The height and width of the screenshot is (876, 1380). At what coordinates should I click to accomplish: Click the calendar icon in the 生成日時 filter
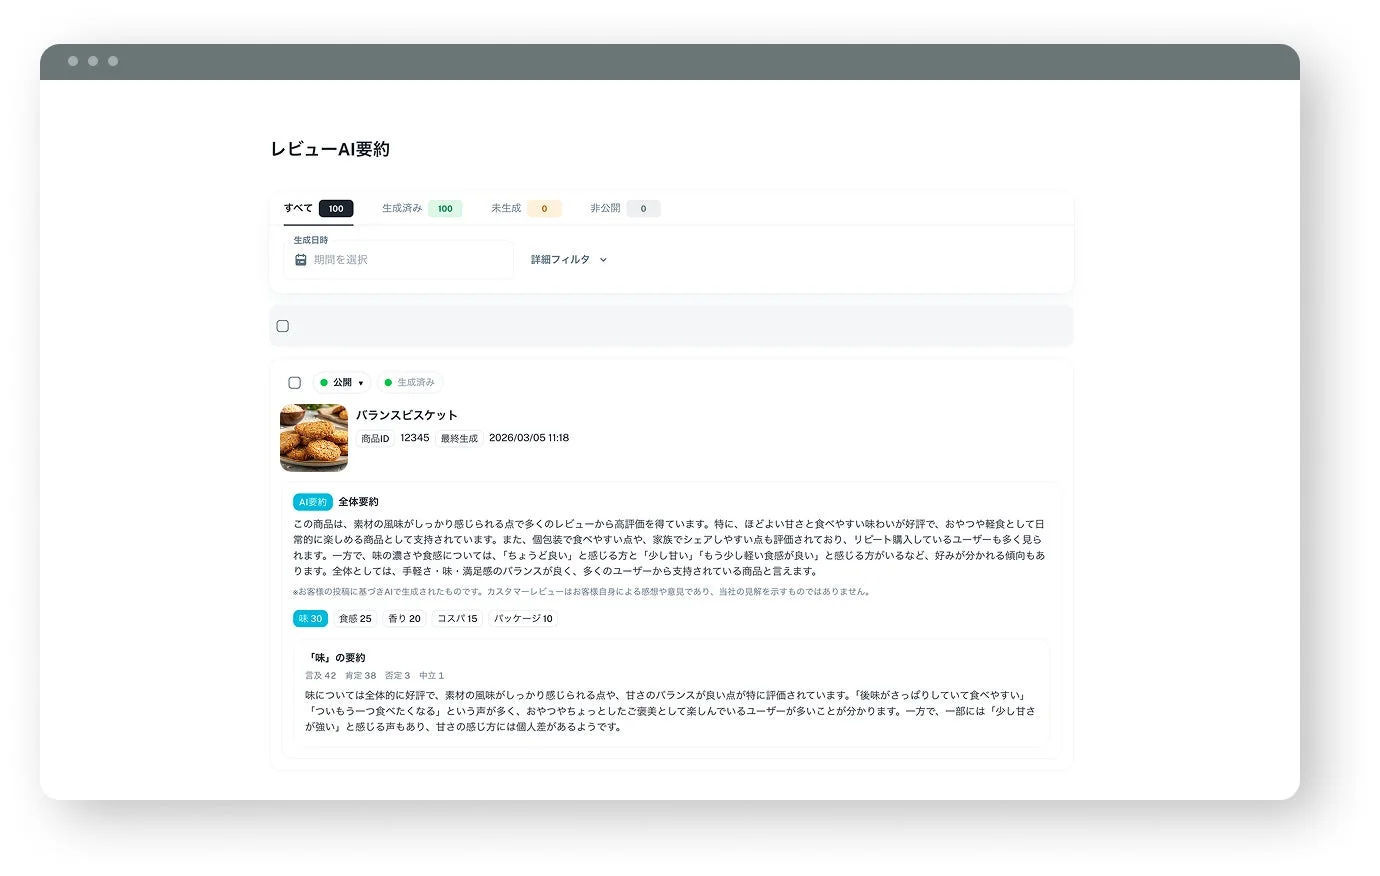[301, 259]
